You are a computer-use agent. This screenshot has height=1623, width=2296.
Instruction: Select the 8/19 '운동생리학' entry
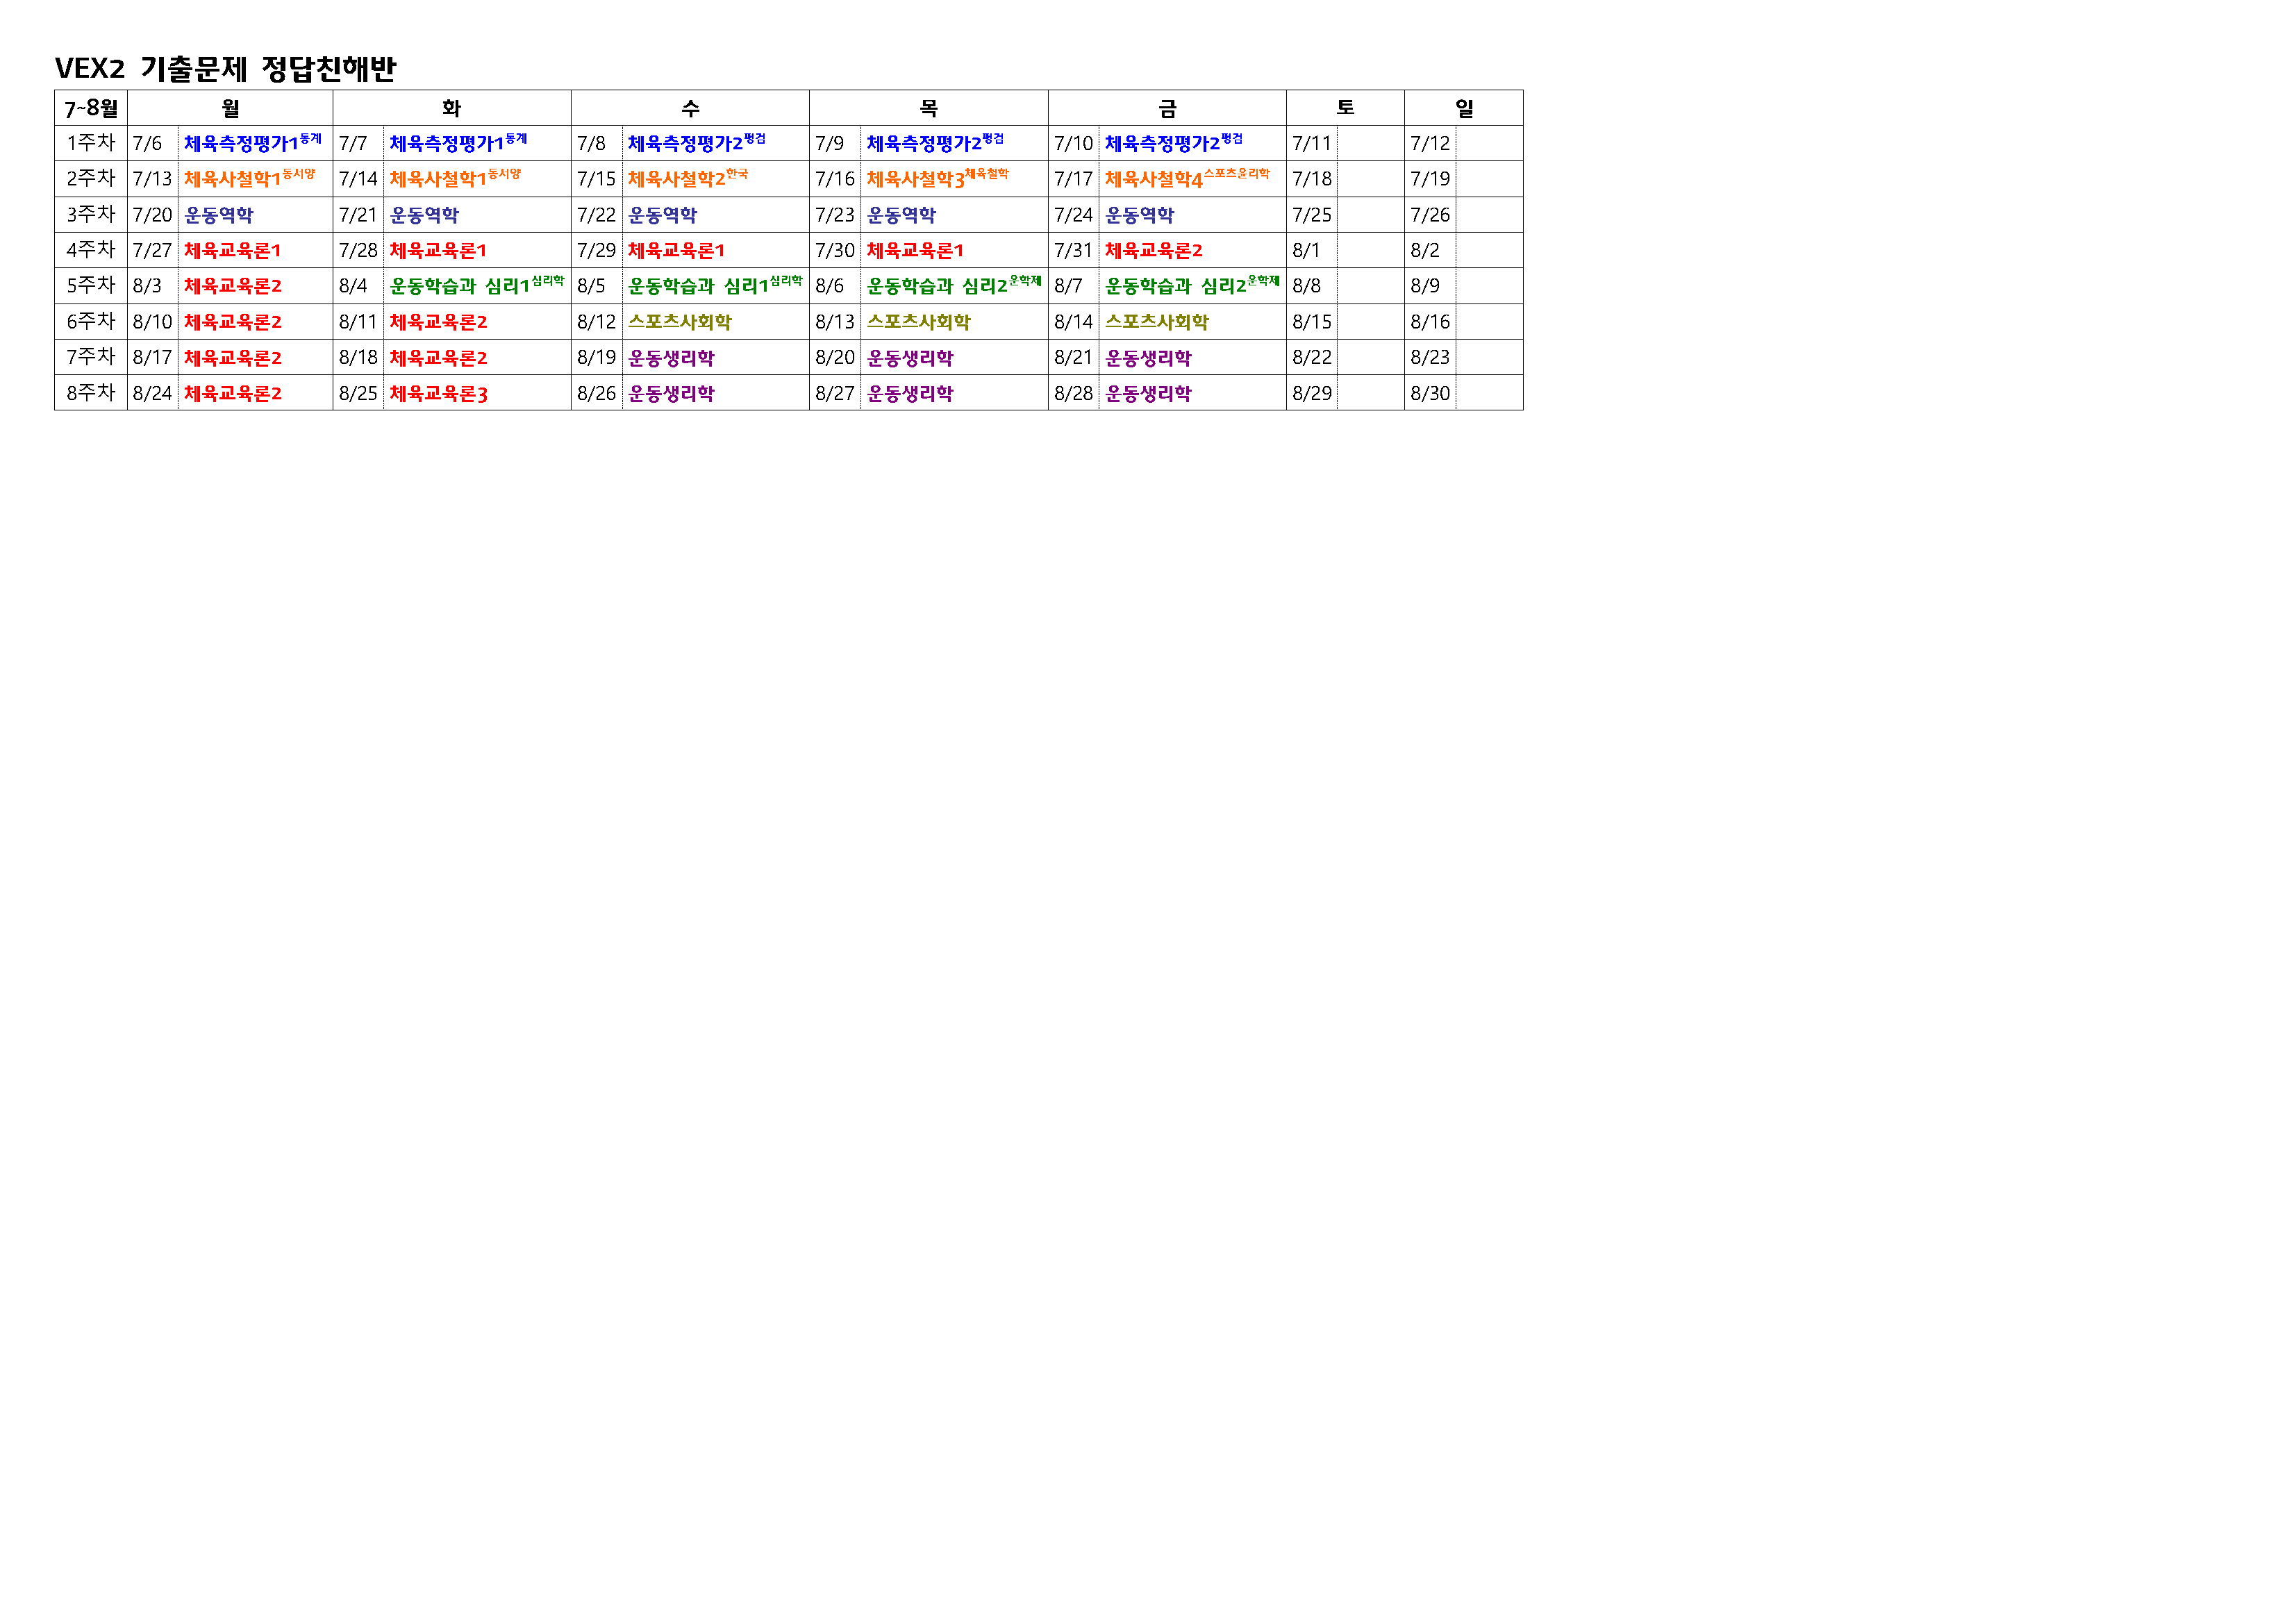pos(671,358)
